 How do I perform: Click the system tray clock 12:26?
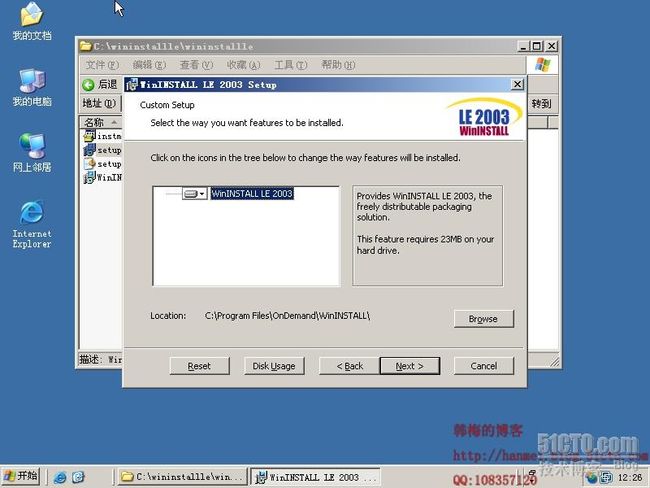click(x=629, y=478)
